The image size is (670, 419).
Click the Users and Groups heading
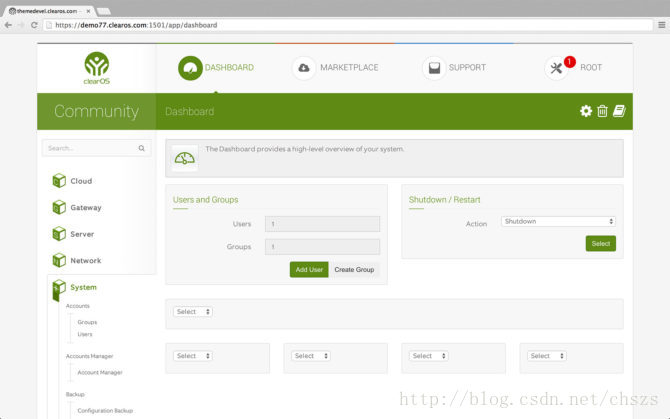[206, 199]
